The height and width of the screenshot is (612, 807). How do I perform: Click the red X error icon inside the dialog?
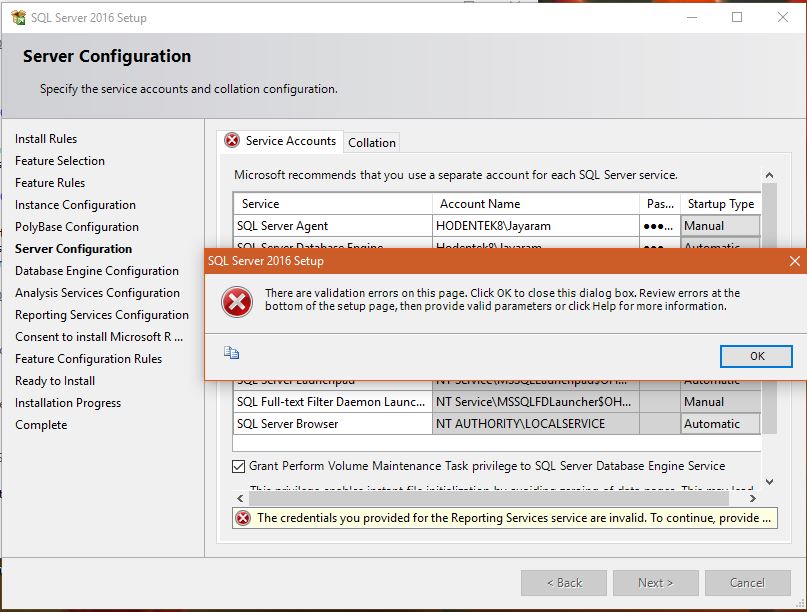click(x=237, y=302)
